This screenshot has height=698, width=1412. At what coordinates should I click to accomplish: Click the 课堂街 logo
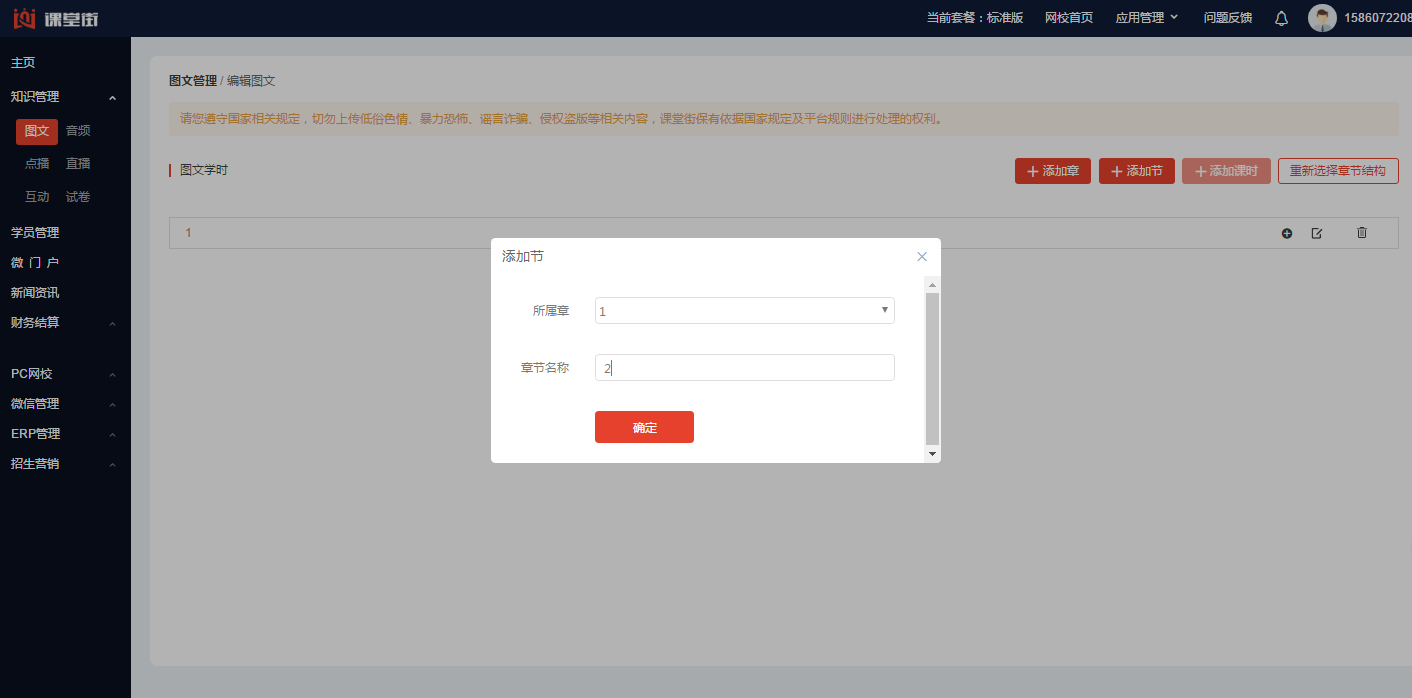pos(56,18)
